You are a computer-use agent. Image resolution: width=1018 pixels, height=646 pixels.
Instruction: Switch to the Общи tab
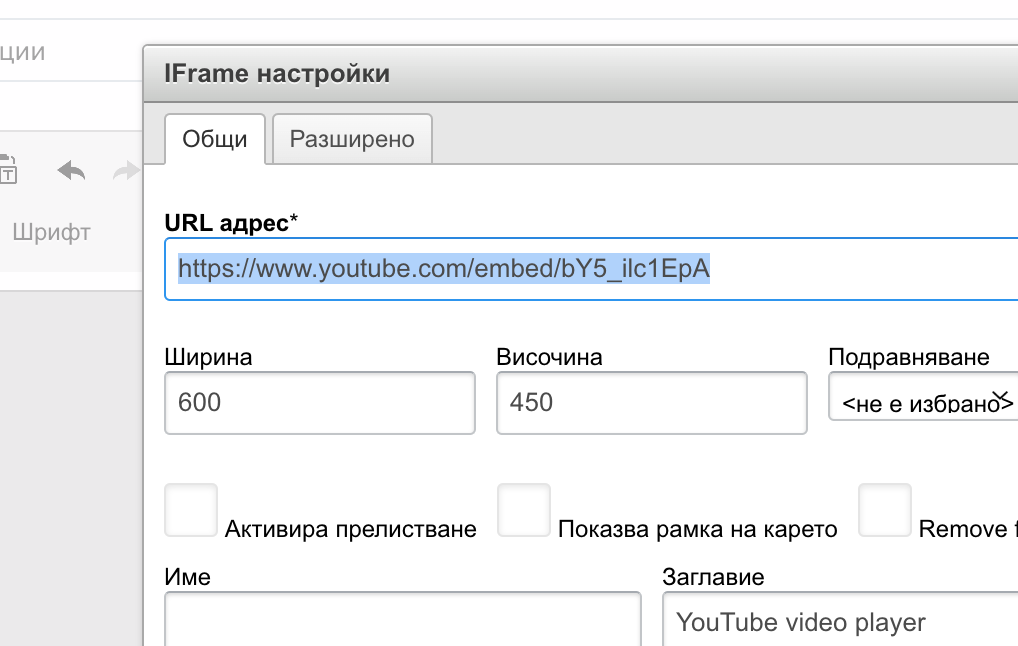pyautogui.click(x=215, y=139)
